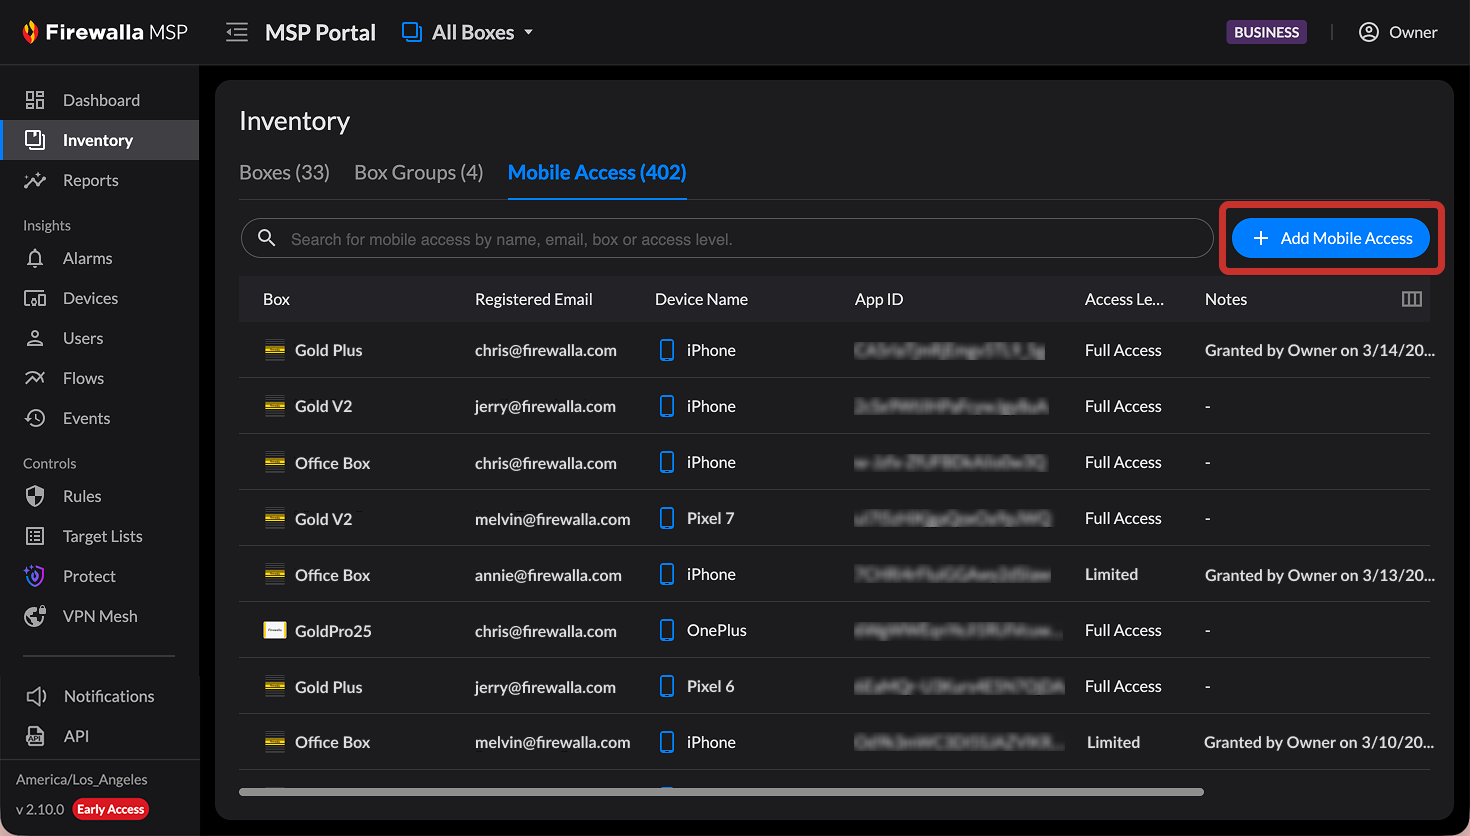Viewport: 1470px width, 836px height.
Task: Open Target Lists in the sidebar
Action: 102,536
